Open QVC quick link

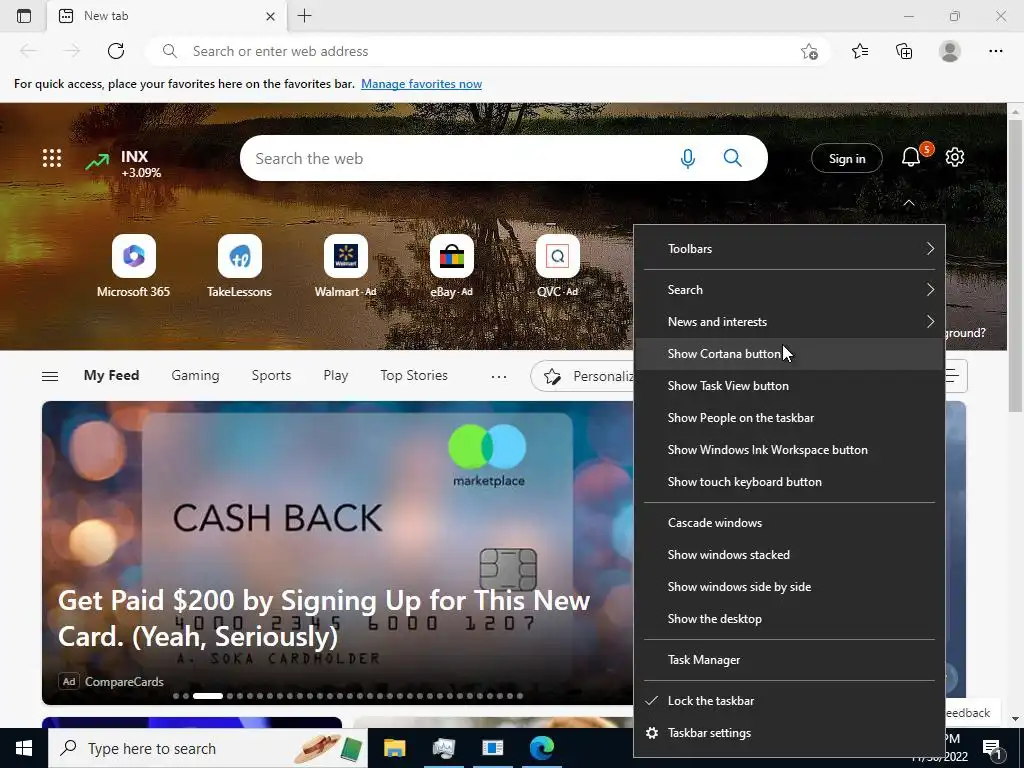[x=557, y=266]
